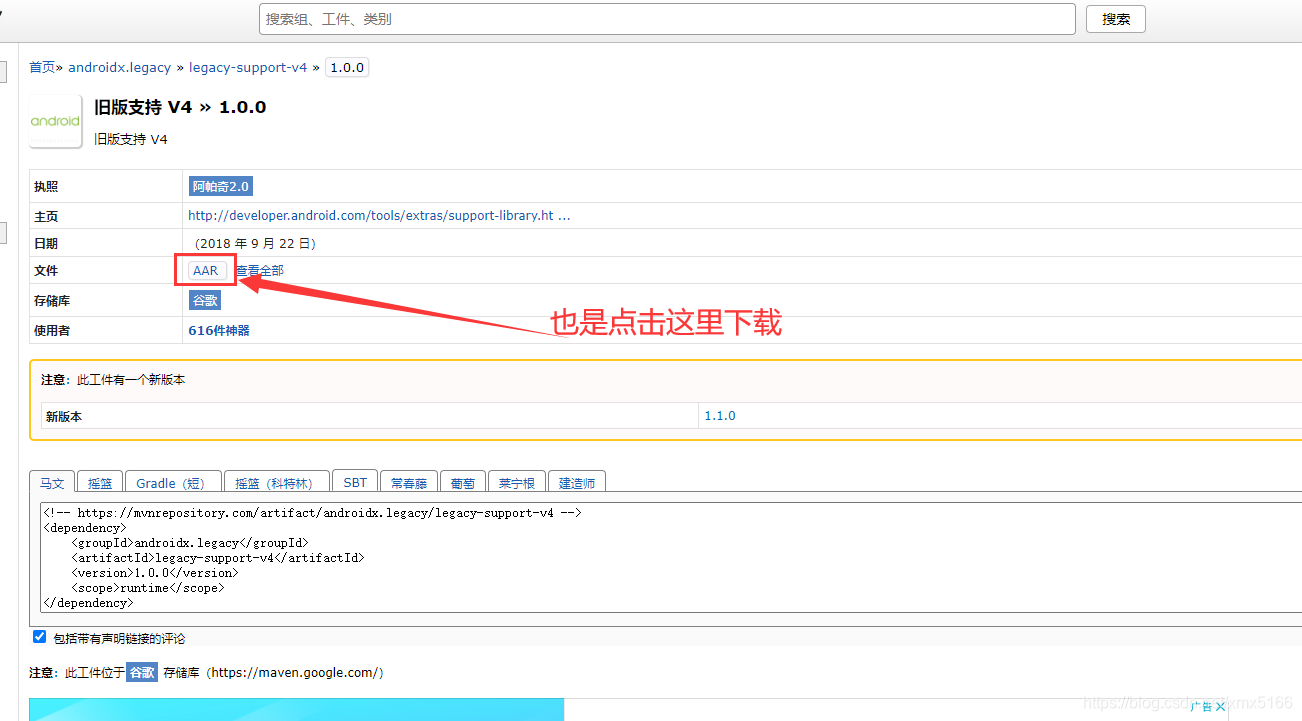1302x721 pixels.
Task: Open the developer.android.com homepage link
Action: click(379, 215)
